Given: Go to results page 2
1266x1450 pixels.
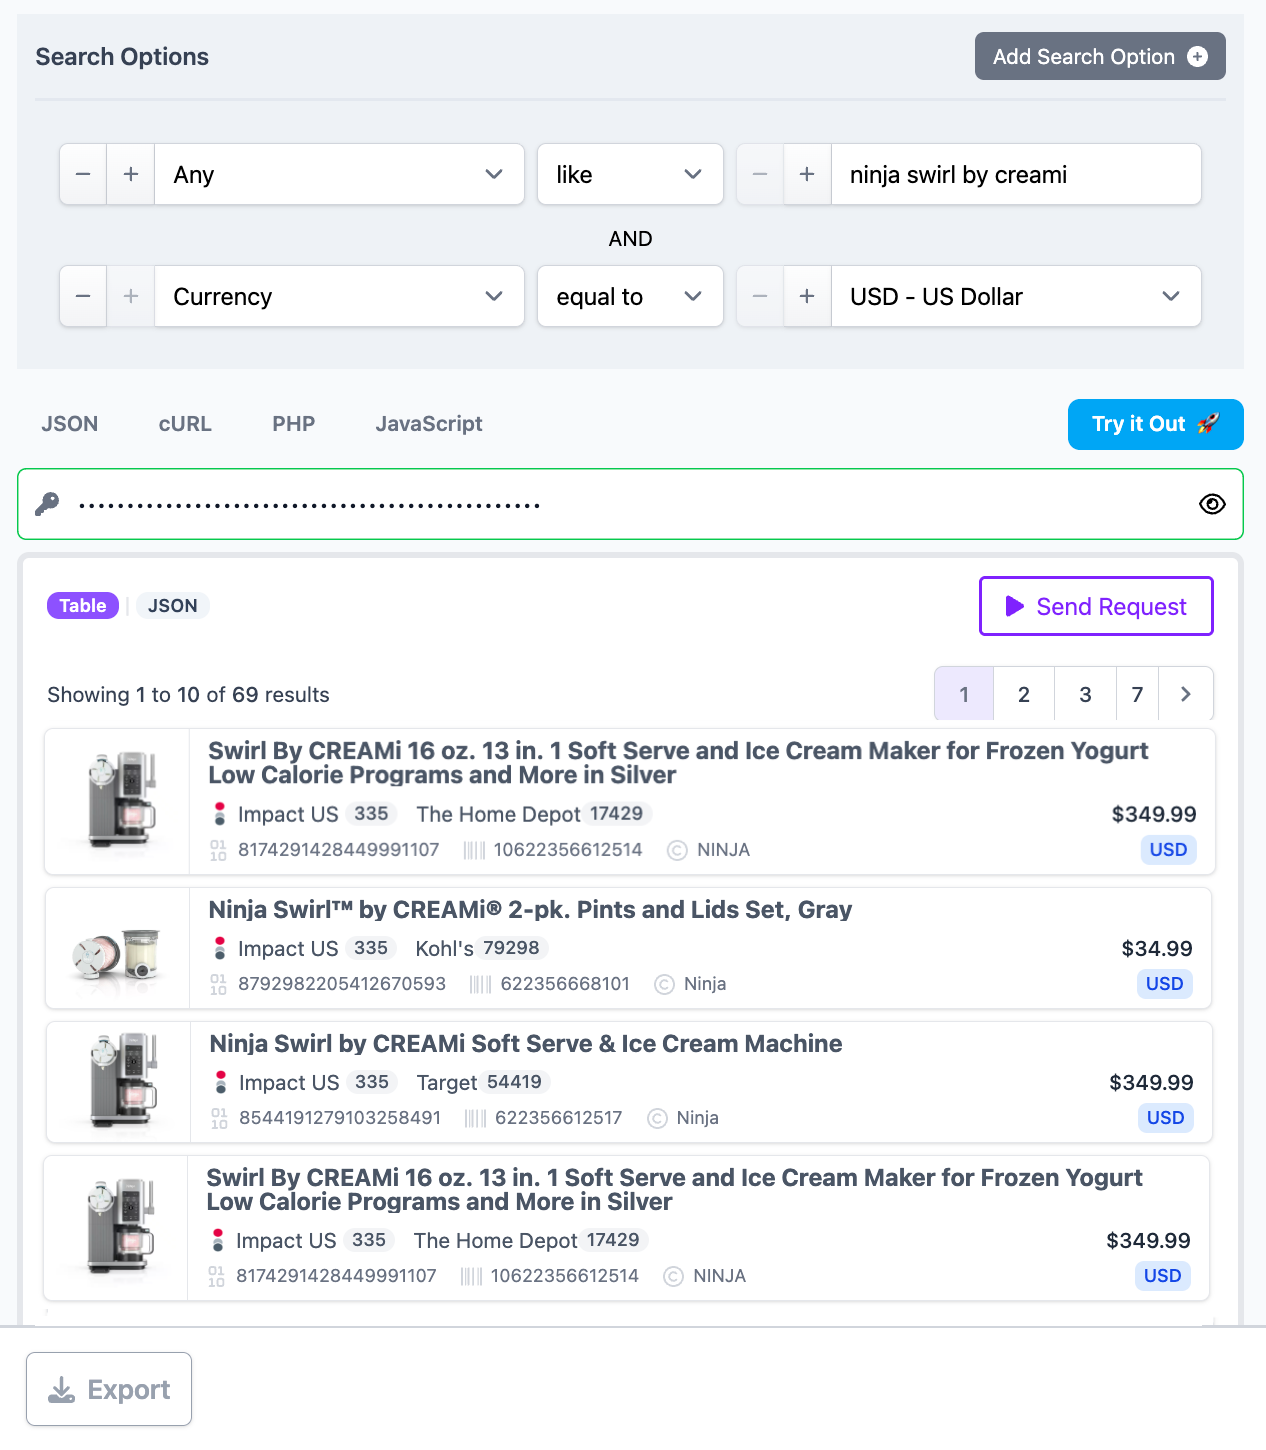Looking at the screenshot, I should pos(1024,694).
